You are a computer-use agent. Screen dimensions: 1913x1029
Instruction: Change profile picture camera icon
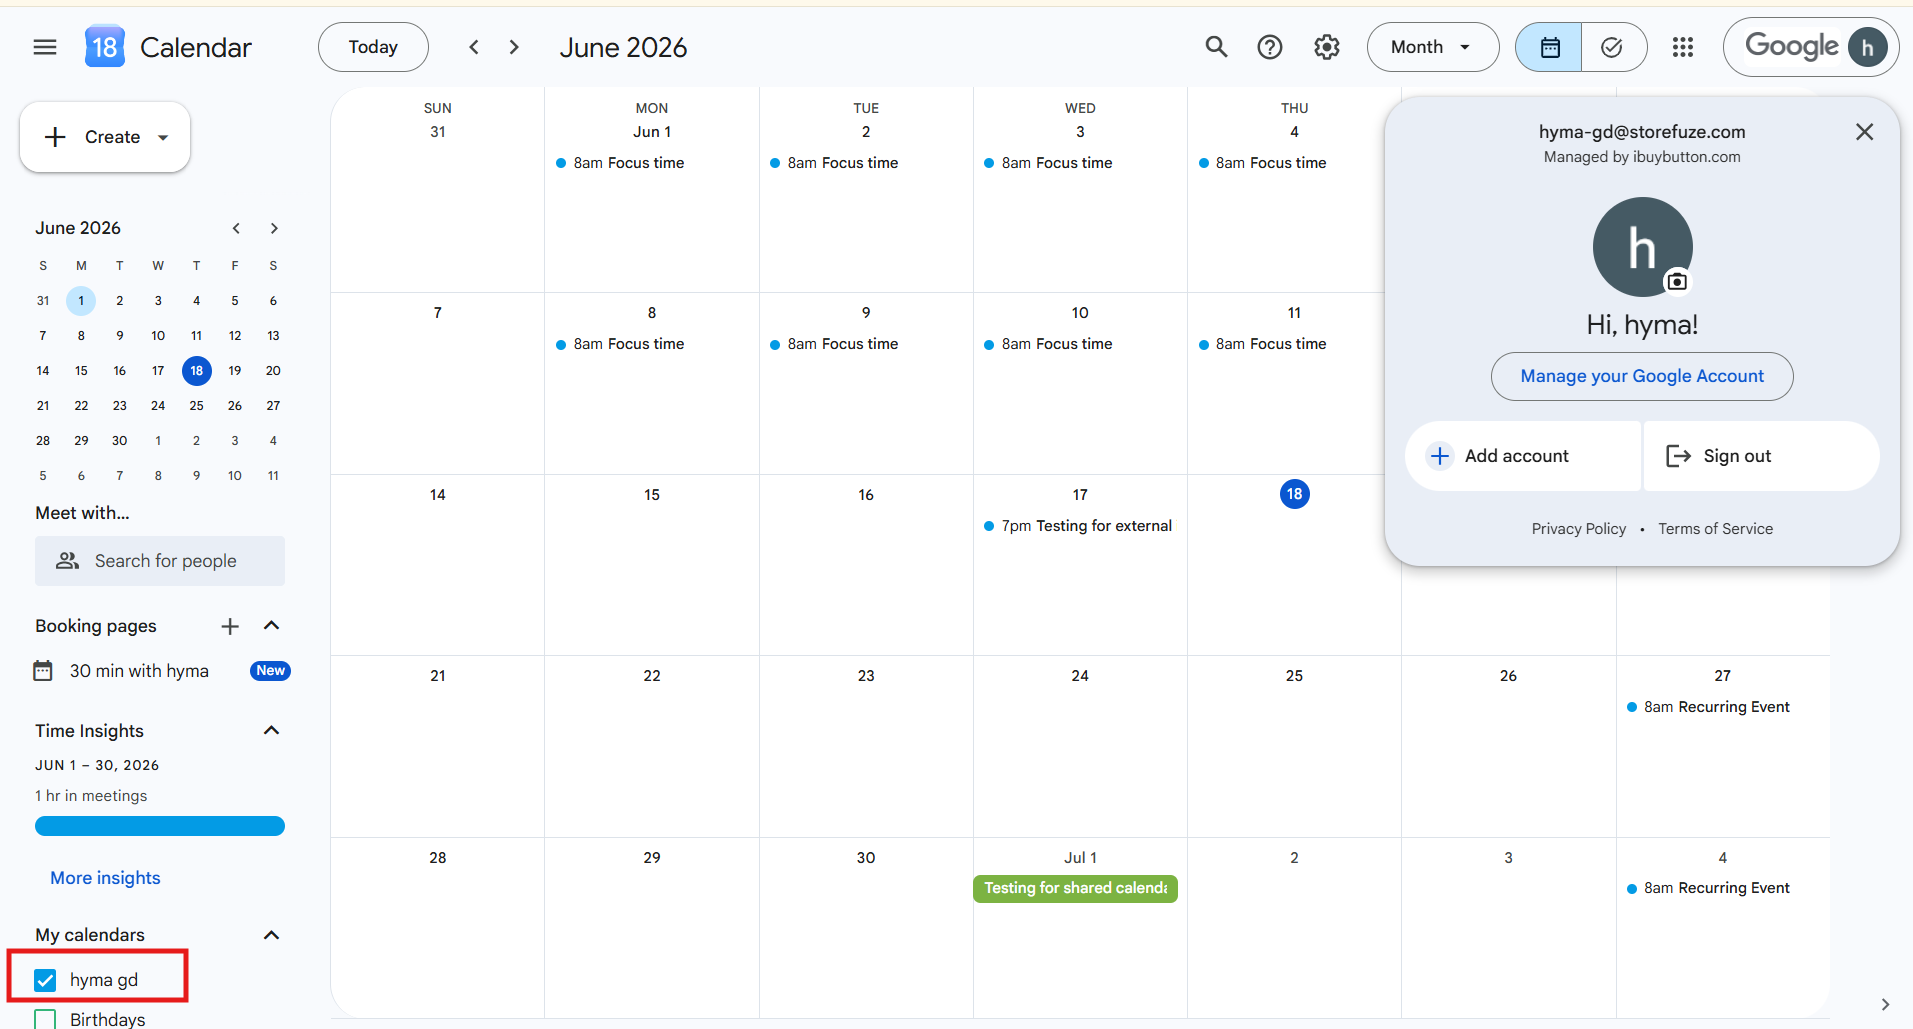point(1677,282)
